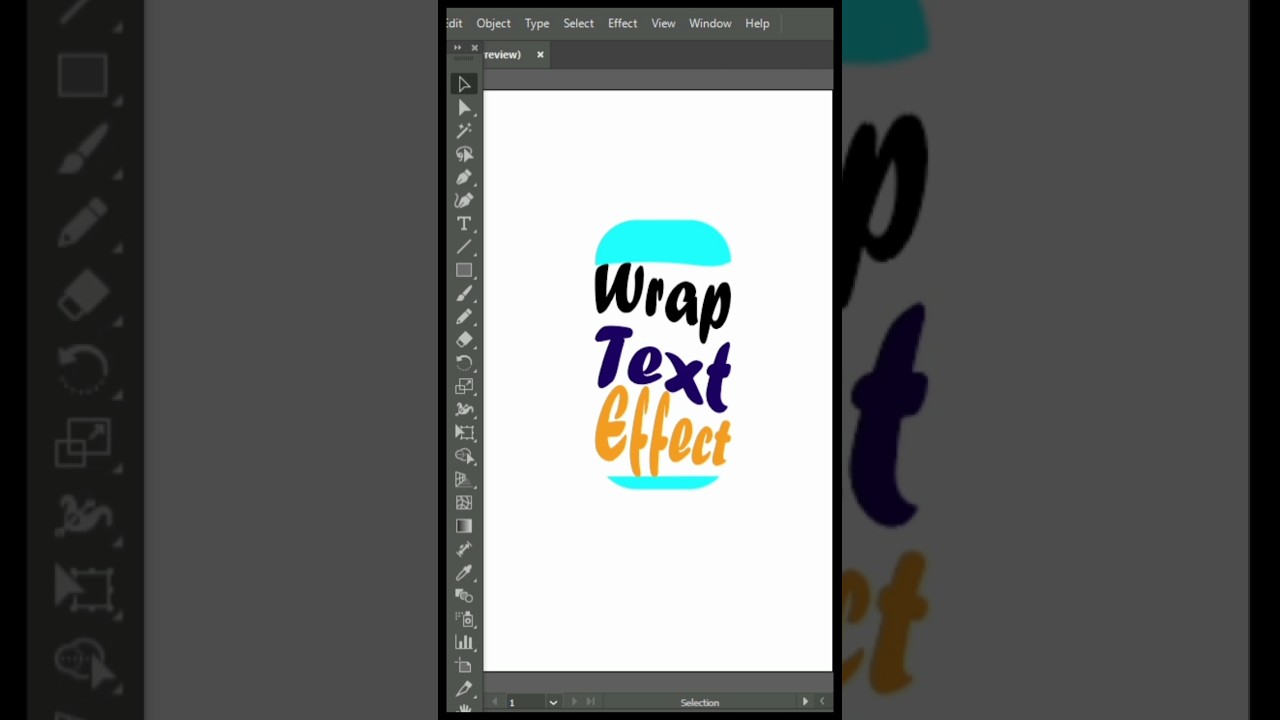
Task: Go to previous artboard
Action: [494, 702]
